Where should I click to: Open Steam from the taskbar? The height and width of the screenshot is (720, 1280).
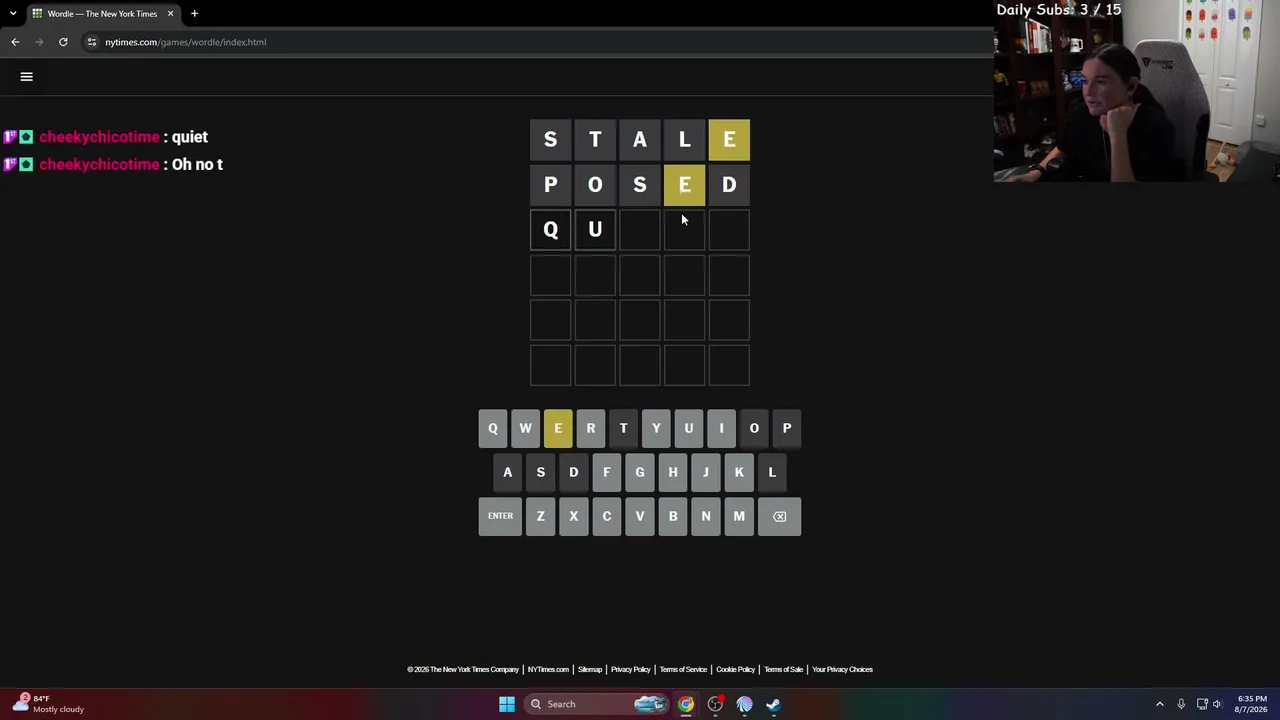(x=773, y=704)
